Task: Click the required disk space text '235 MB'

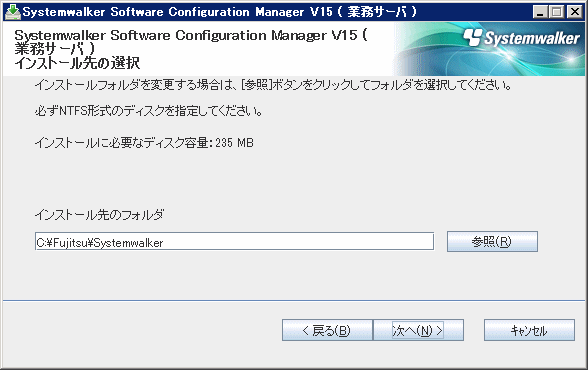Action: [234, 143]
